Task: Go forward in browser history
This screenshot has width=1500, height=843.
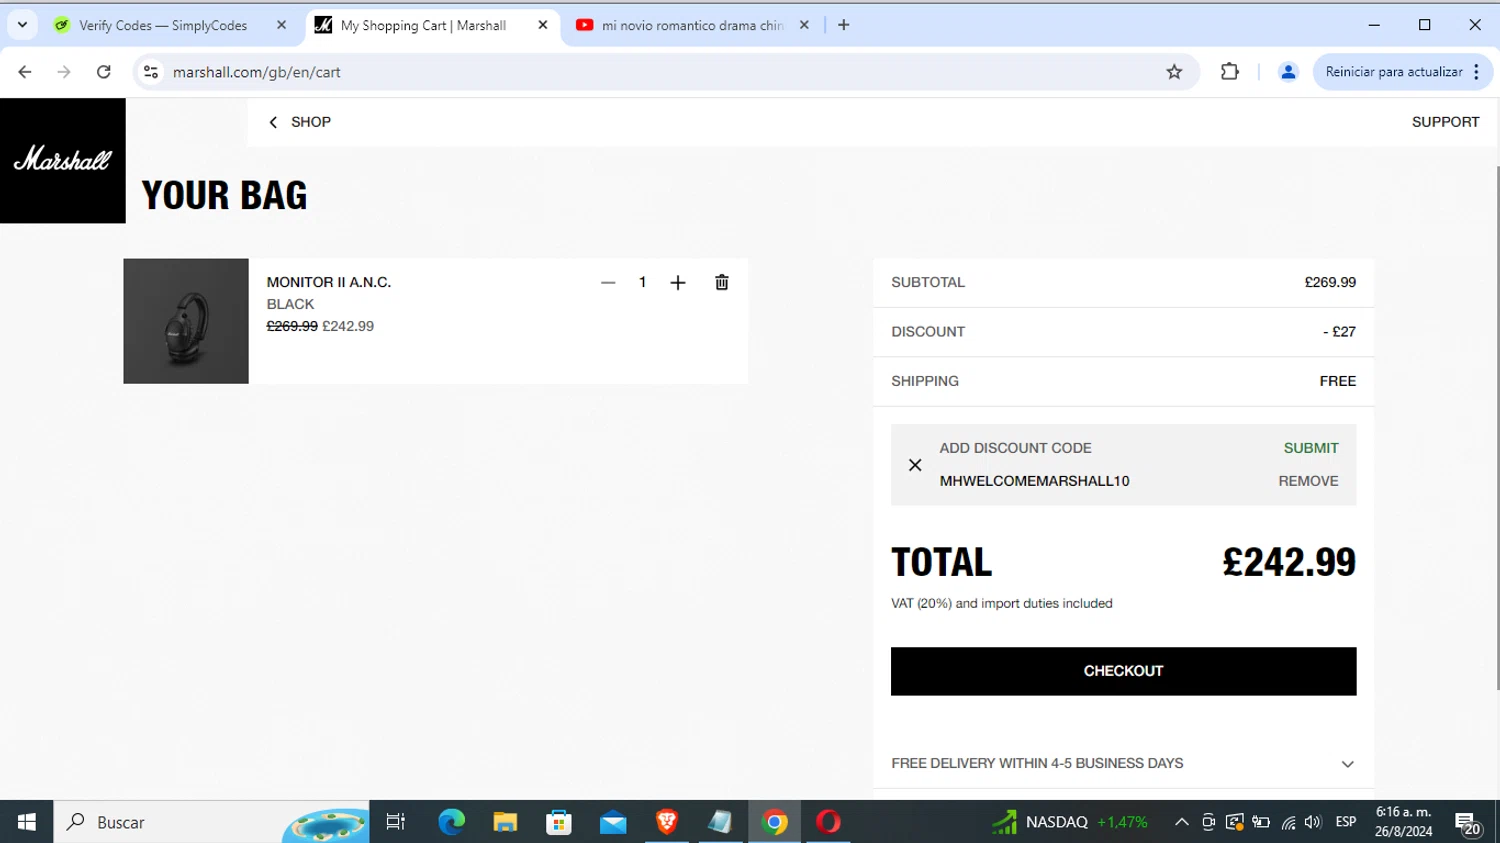Action: [x=64, y=72]
